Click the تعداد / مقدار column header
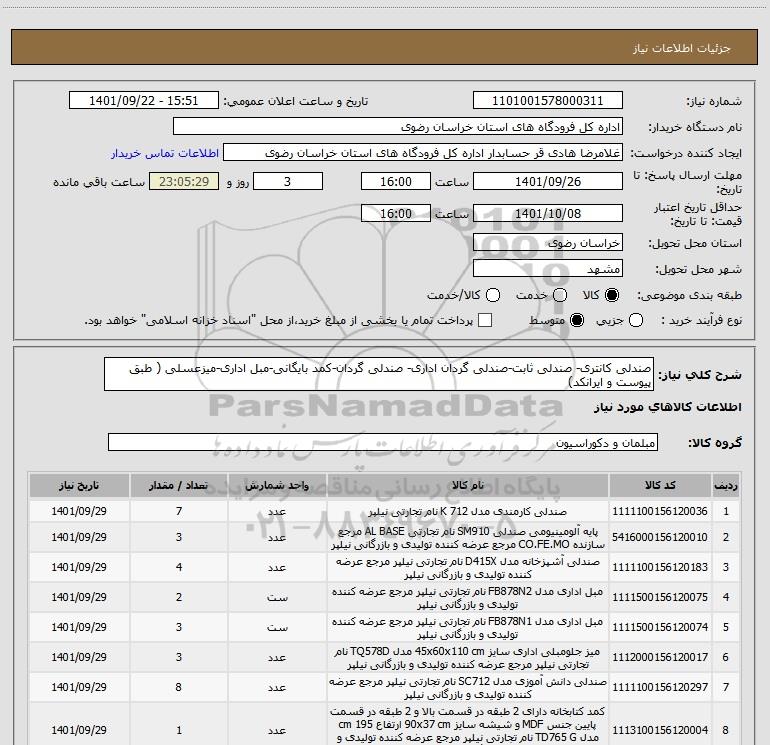 point(179,485)
